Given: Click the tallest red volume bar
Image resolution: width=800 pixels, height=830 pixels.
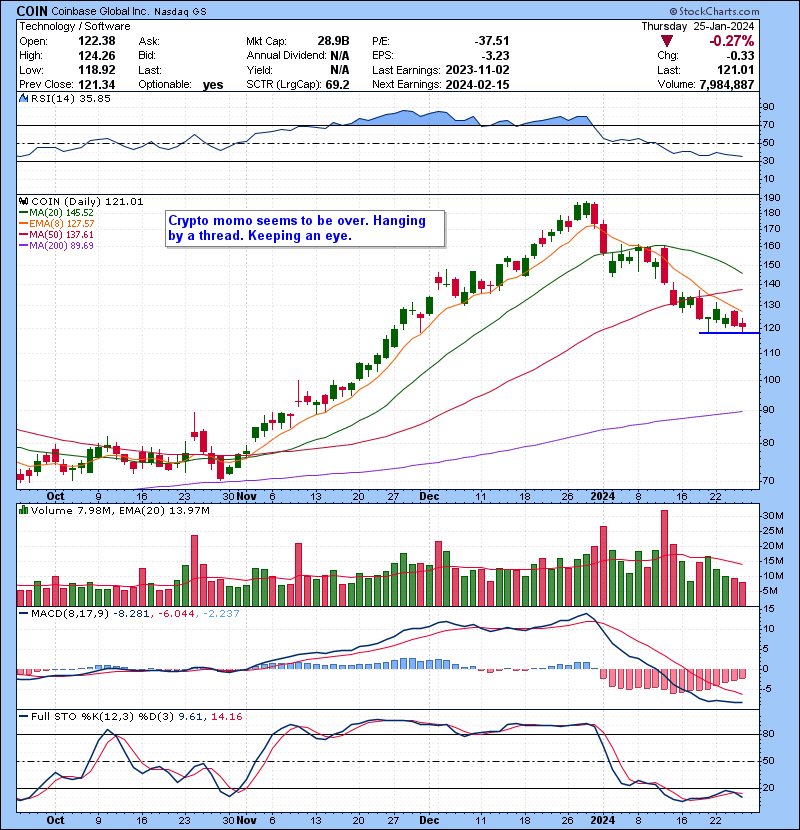Looking at the screenshot, I should coord(664,558).
